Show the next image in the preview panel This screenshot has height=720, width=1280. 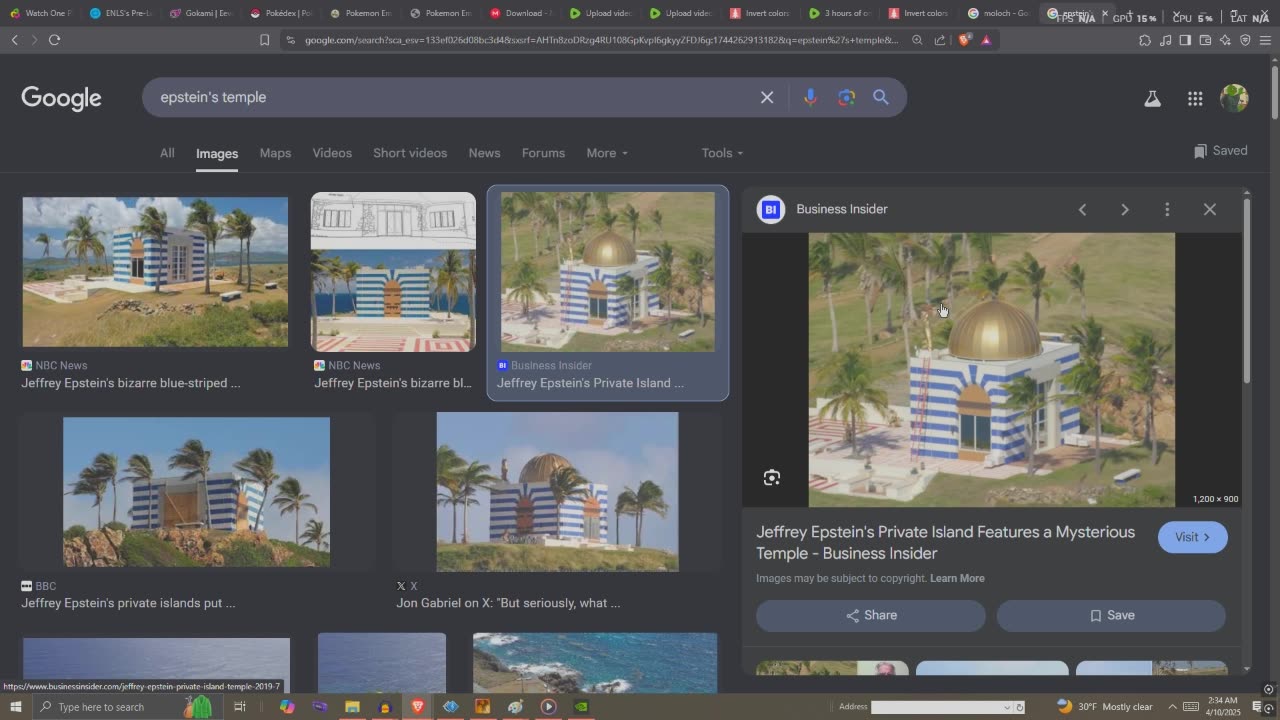tap(1125, 209)
